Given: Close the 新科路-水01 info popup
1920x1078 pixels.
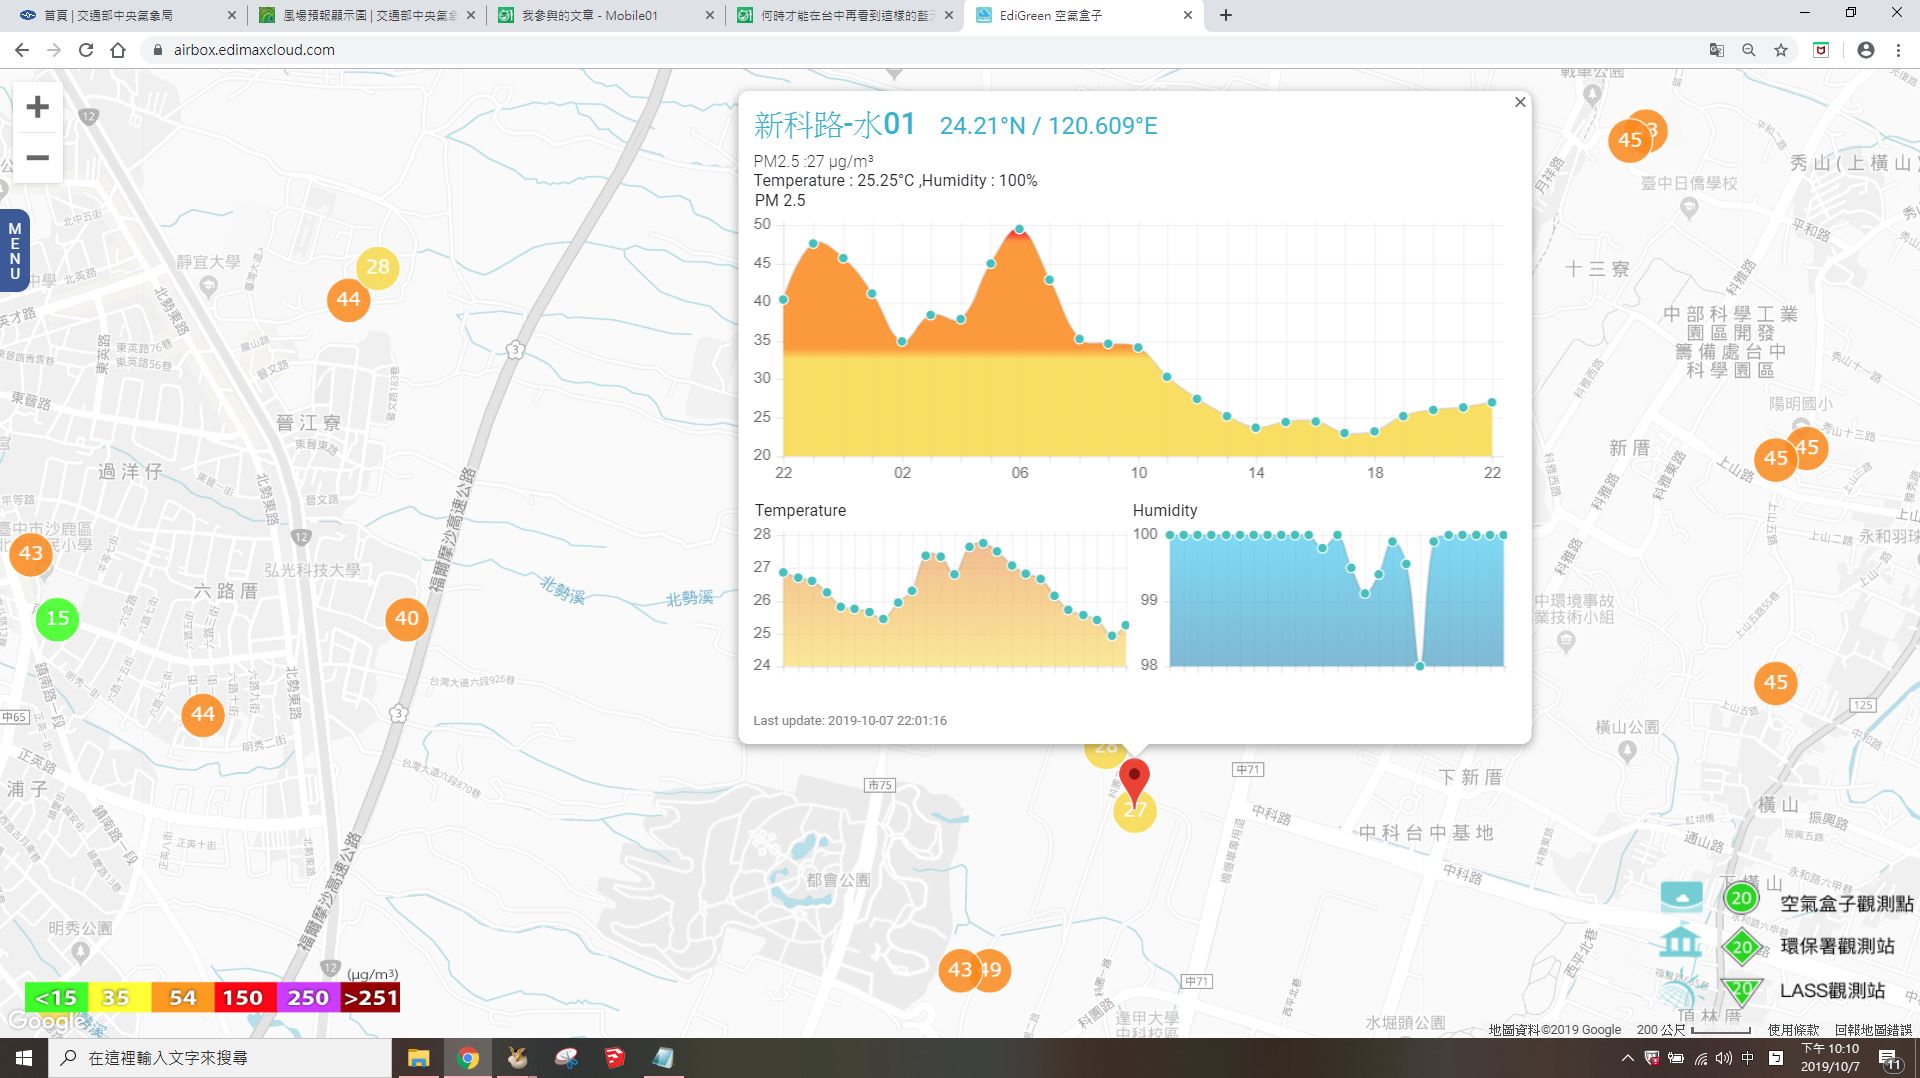Looking at the screenshot, I should point(1520,102).
